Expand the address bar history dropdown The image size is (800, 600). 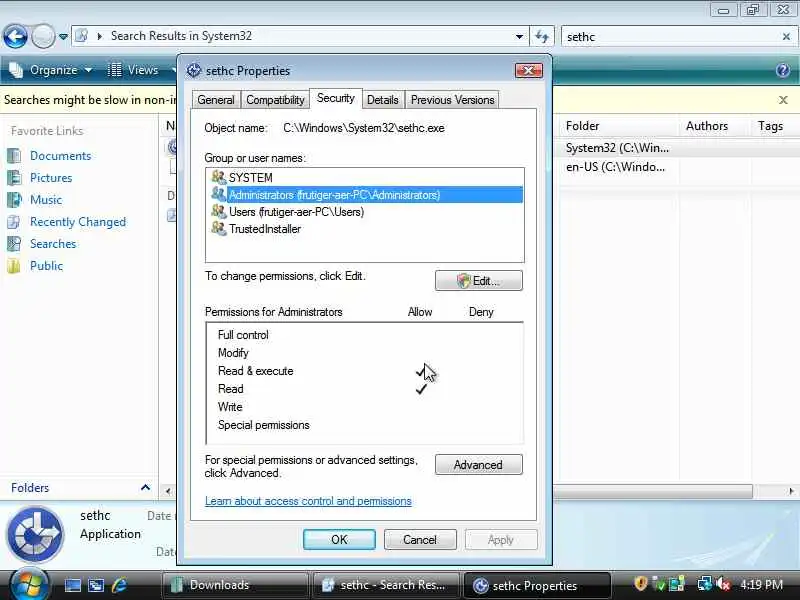click(x=519, y=37)
